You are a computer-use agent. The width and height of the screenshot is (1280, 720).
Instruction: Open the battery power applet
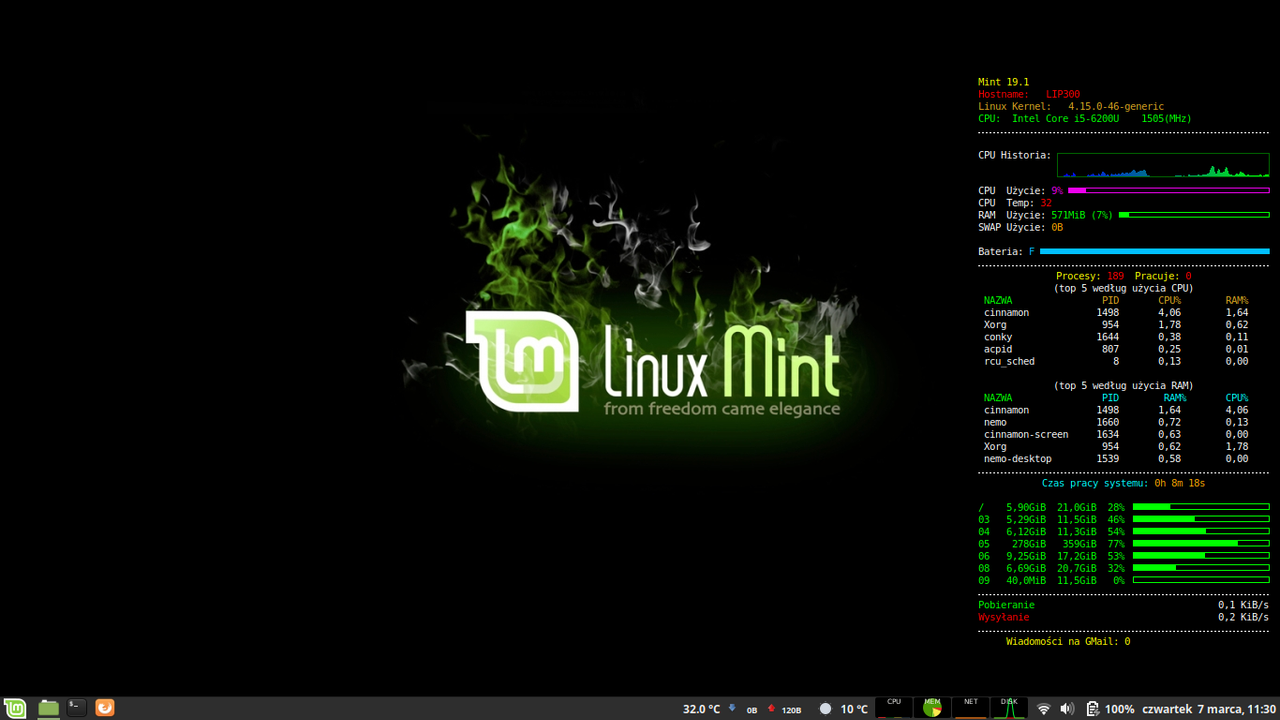pyautogui.click(x=1092, y=709)
